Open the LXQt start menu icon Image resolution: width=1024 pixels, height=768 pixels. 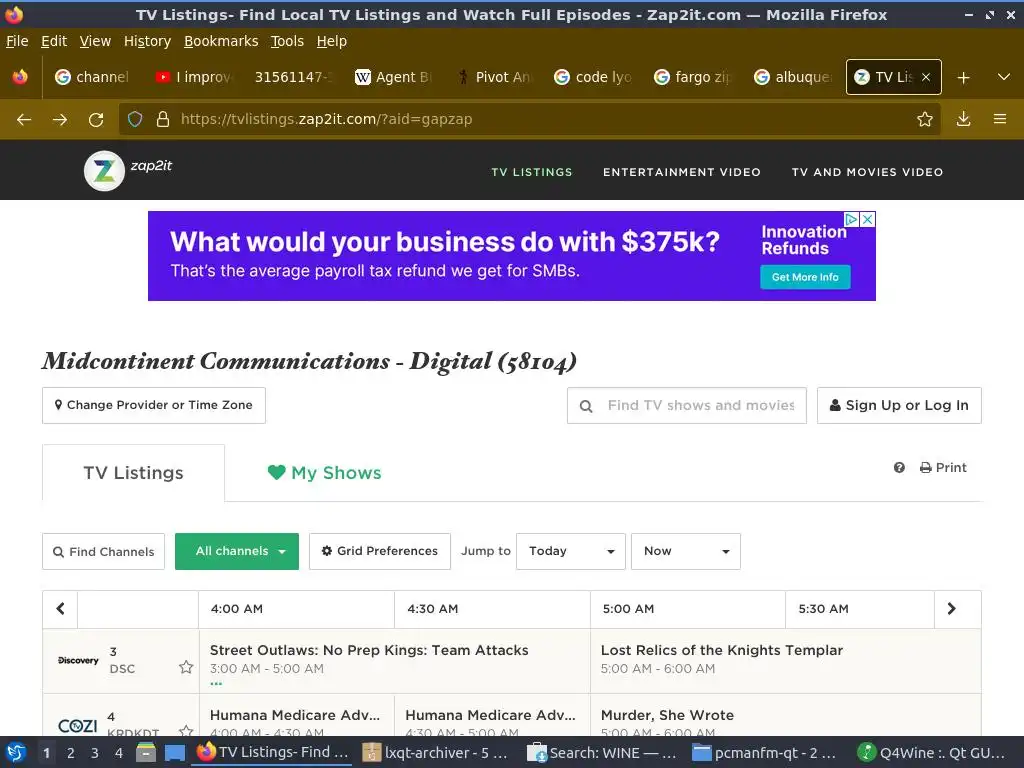coord(16,753)
